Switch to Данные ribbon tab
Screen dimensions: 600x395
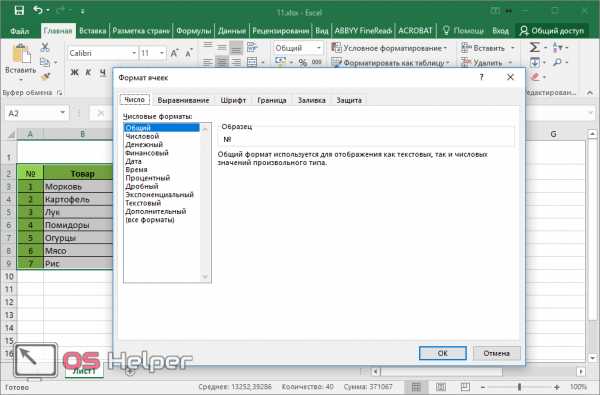pos(232,31)
